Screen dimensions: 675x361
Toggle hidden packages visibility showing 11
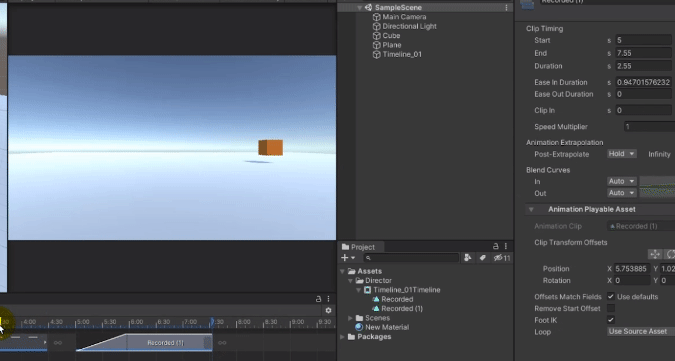click(502, 258)
